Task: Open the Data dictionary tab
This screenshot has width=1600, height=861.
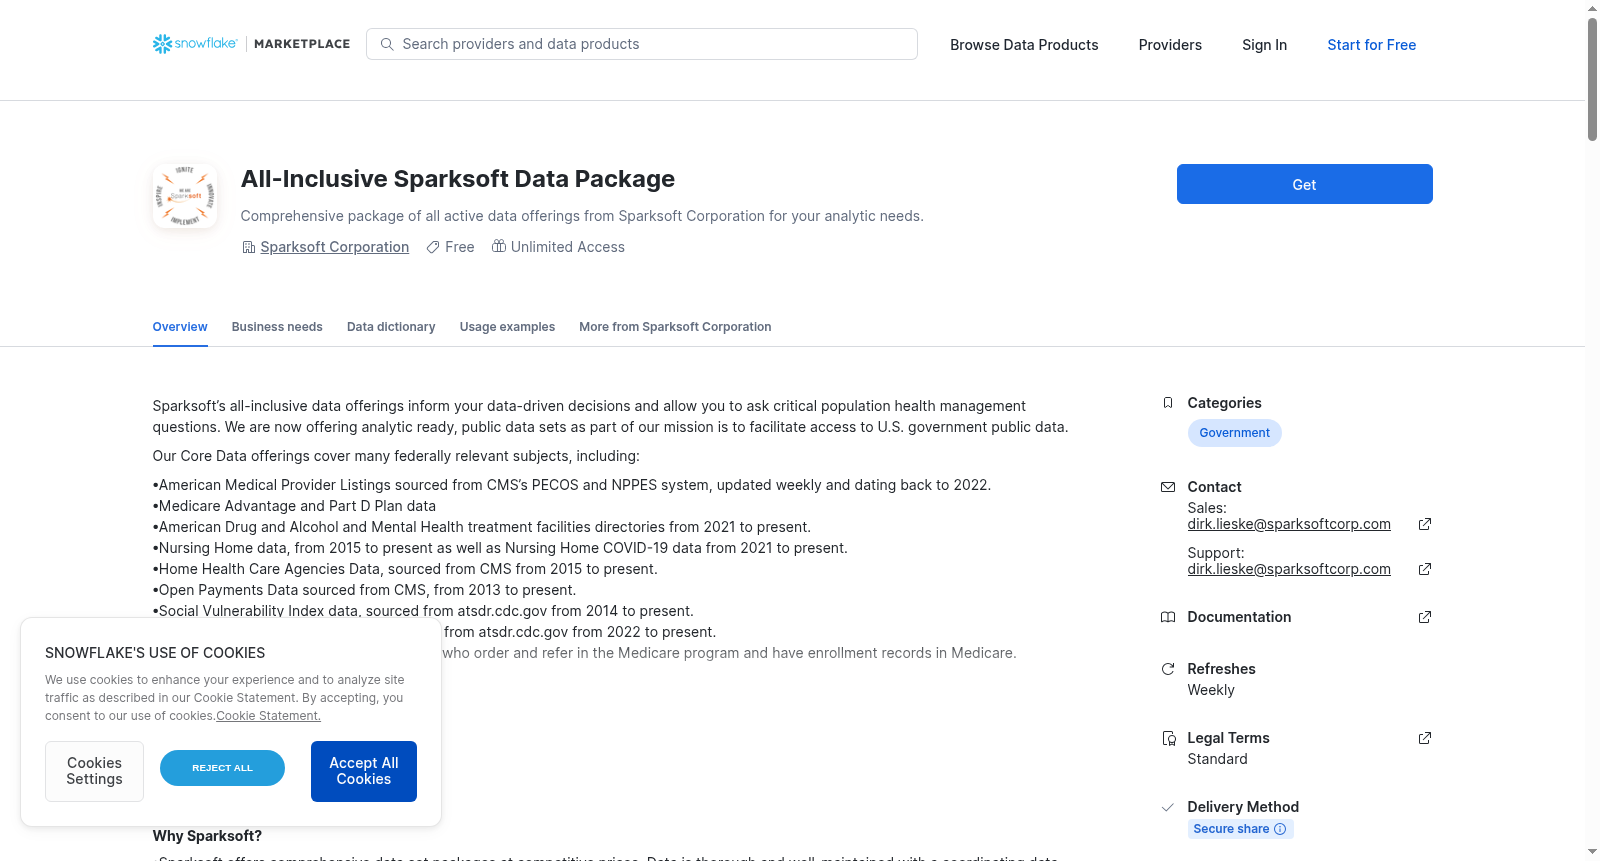Action: (x=391, y=327)
